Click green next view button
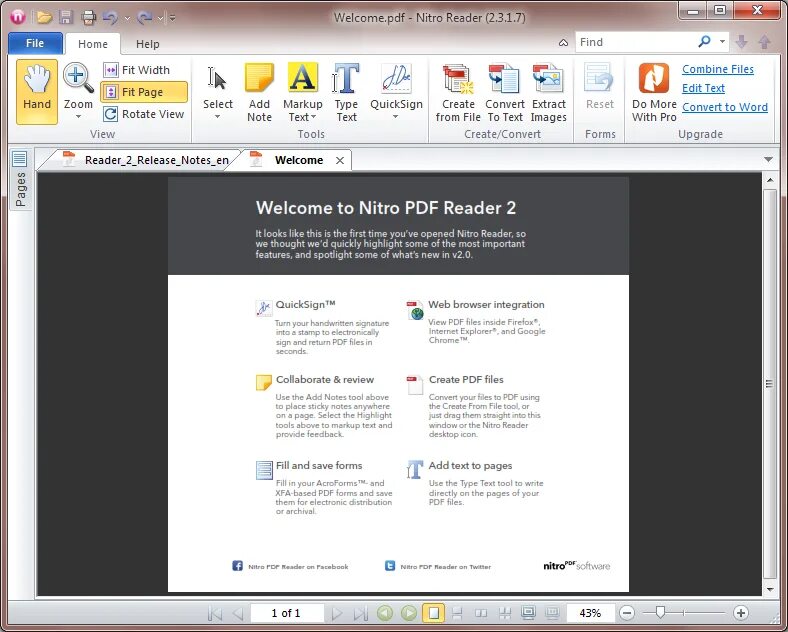Viewport: 788px width, 632px height. coord(409,613)
